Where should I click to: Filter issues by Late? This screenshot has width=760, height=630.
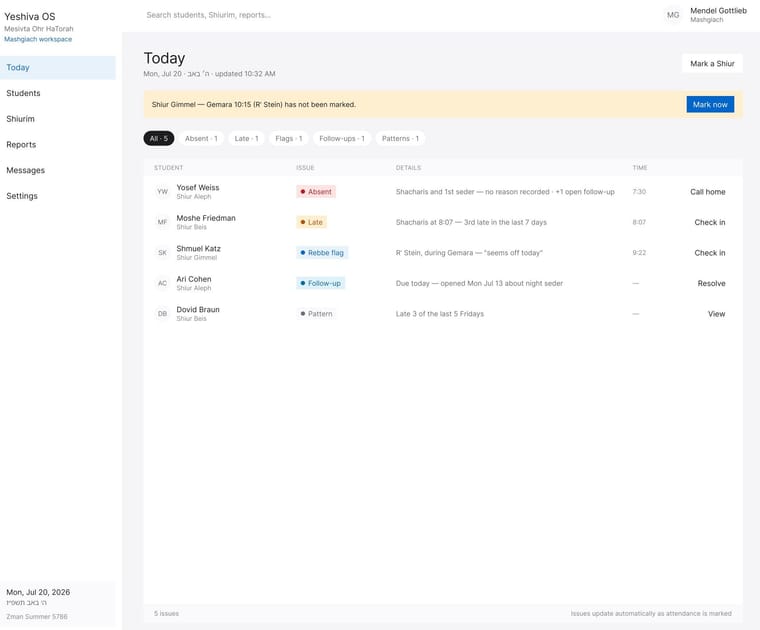tap(246, 139)
